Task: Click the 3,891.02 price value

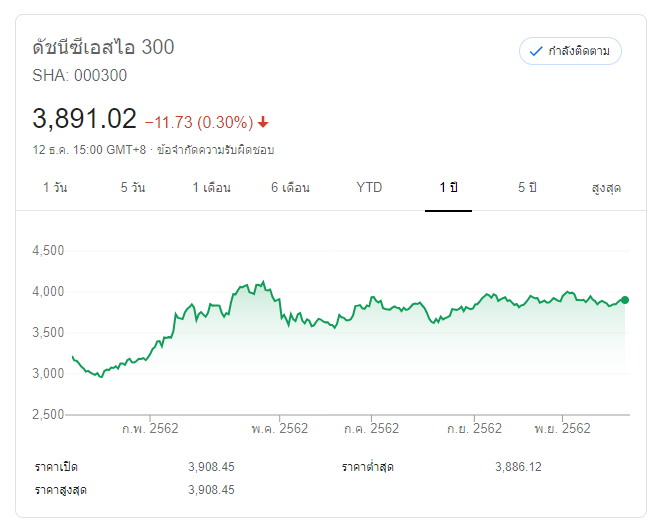Action: (x=84, y=119)
